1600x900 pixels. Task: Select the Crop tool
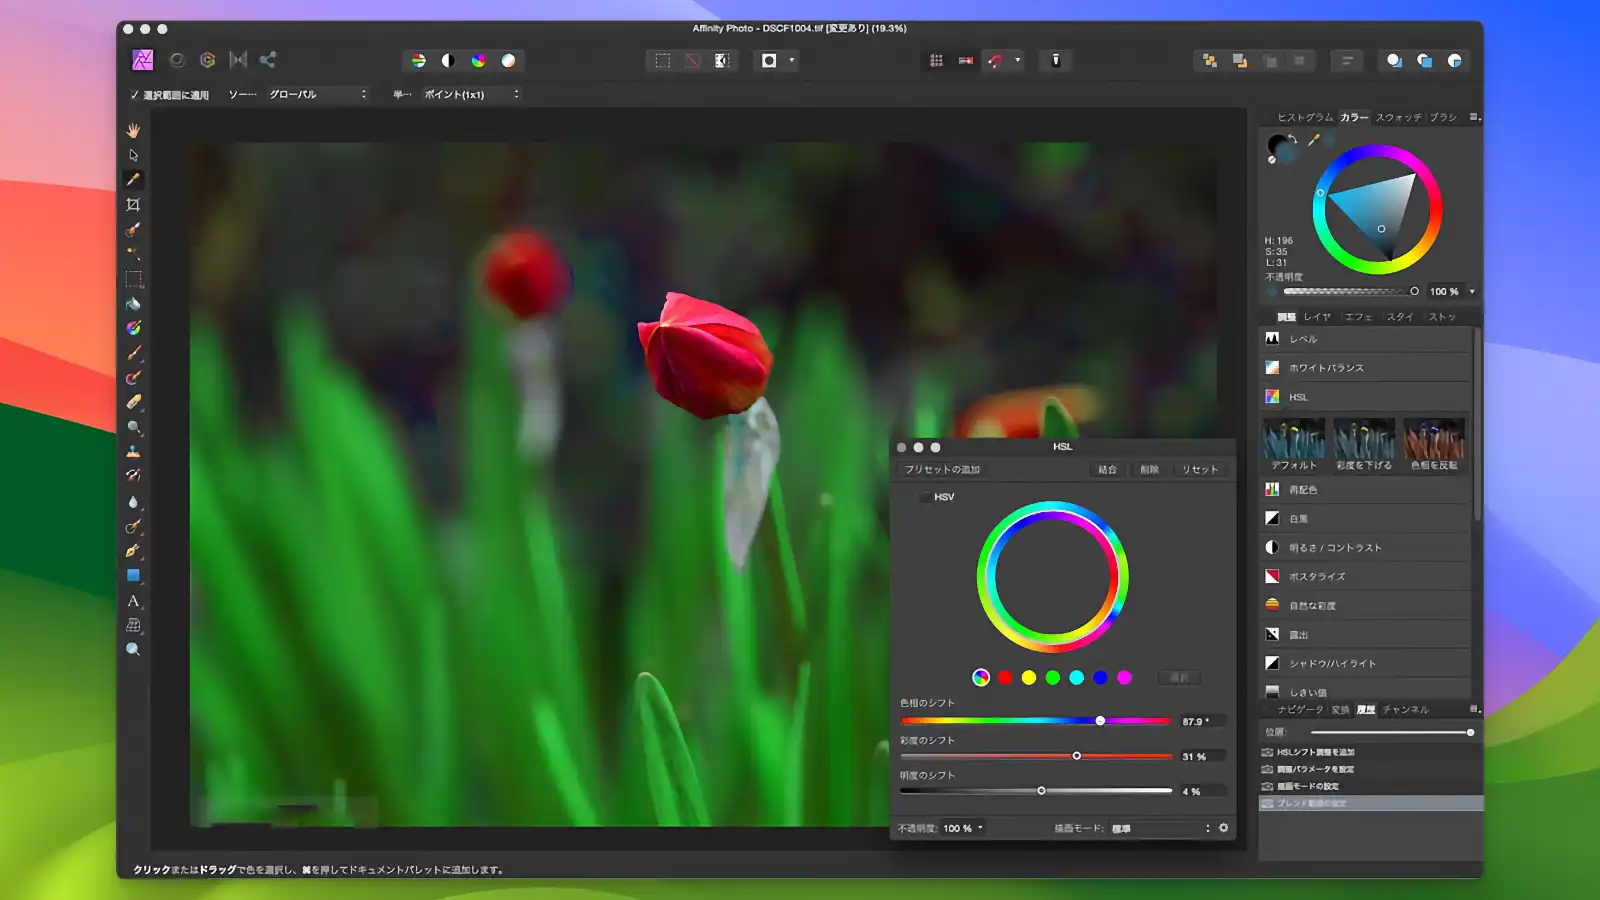133,203
